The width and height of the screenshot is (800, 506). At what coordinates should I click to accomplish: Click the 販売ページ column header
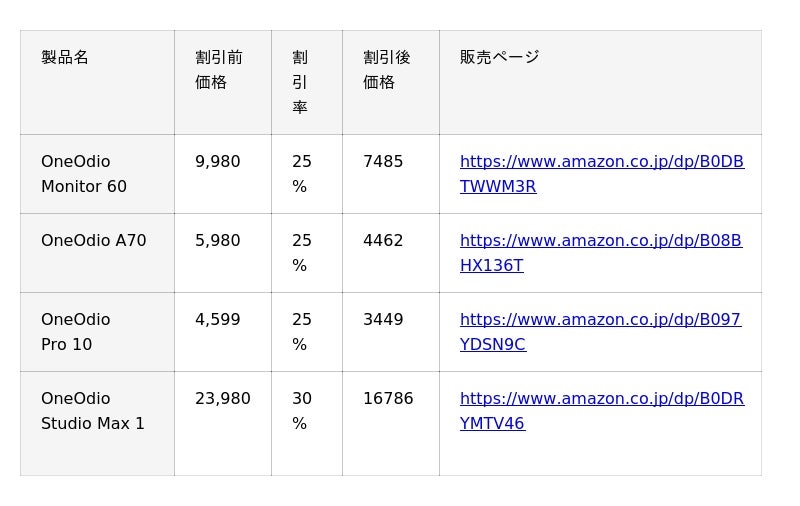pyautogui.click(x=499, y=57)
